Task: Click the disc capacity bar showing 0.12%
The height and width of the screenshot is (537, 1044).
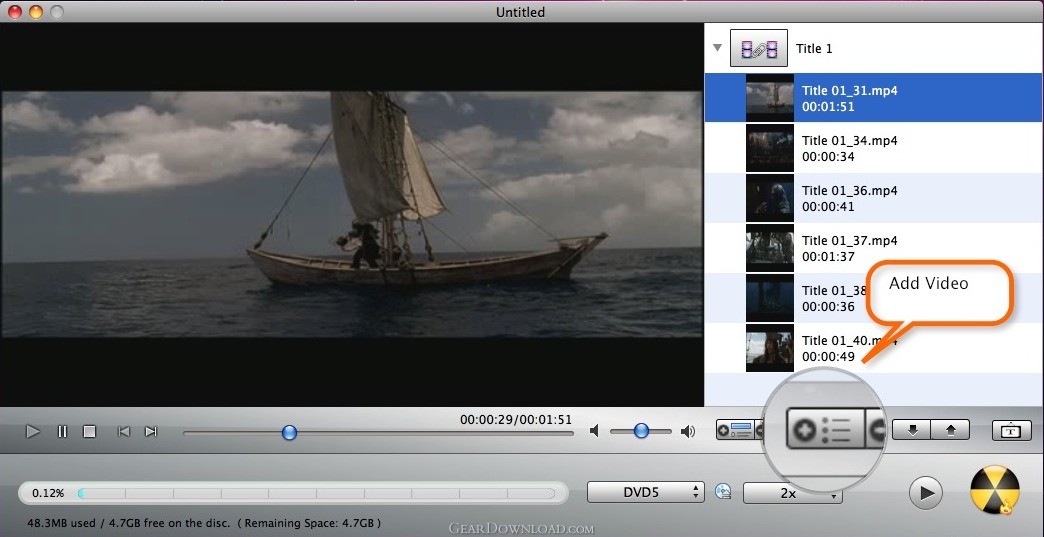Action: [293, 493]
